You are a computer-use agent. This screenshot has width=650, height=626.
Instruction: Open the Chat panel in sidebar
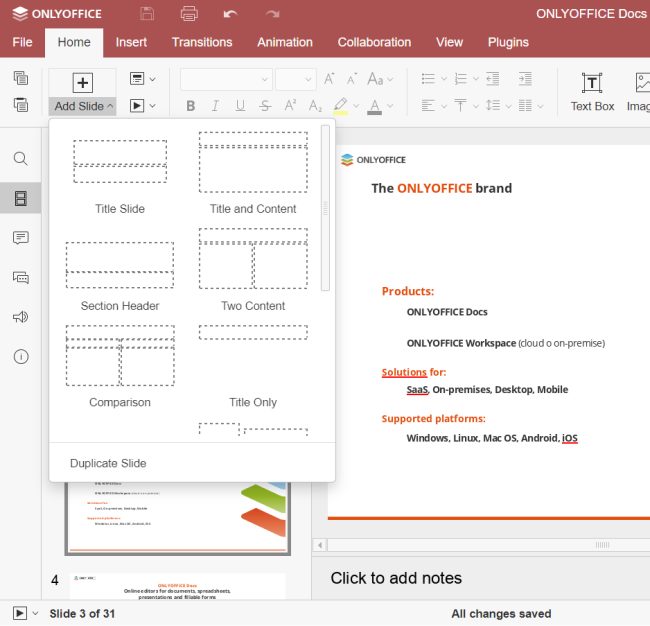[20, 278]
